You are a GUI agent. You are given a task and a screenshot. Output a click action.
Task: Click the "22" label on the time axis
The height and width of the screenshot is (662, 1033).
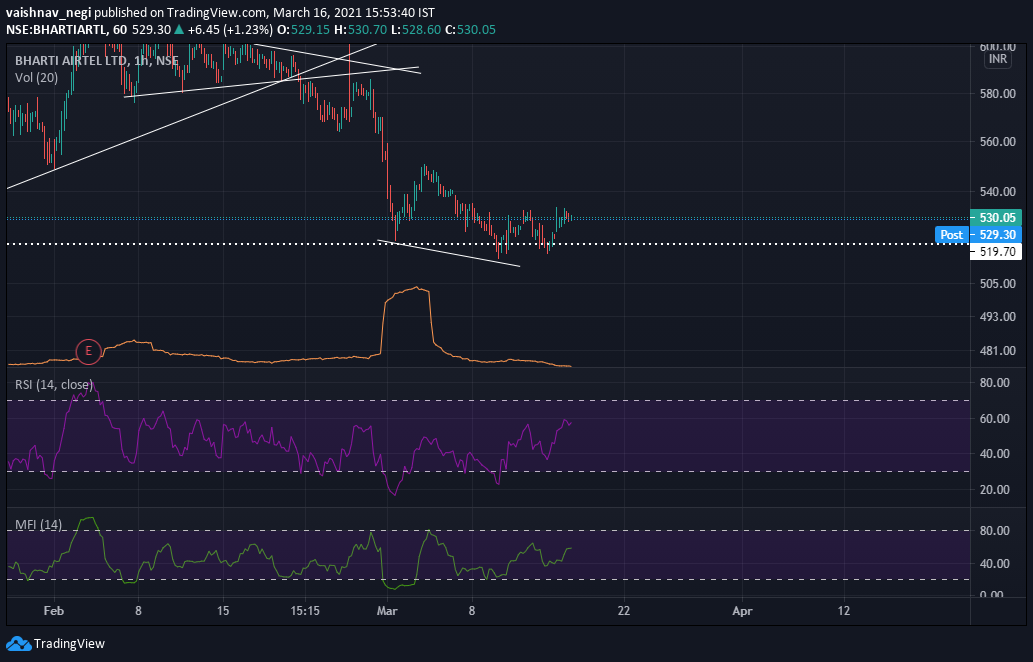click(x=624, y=611)
